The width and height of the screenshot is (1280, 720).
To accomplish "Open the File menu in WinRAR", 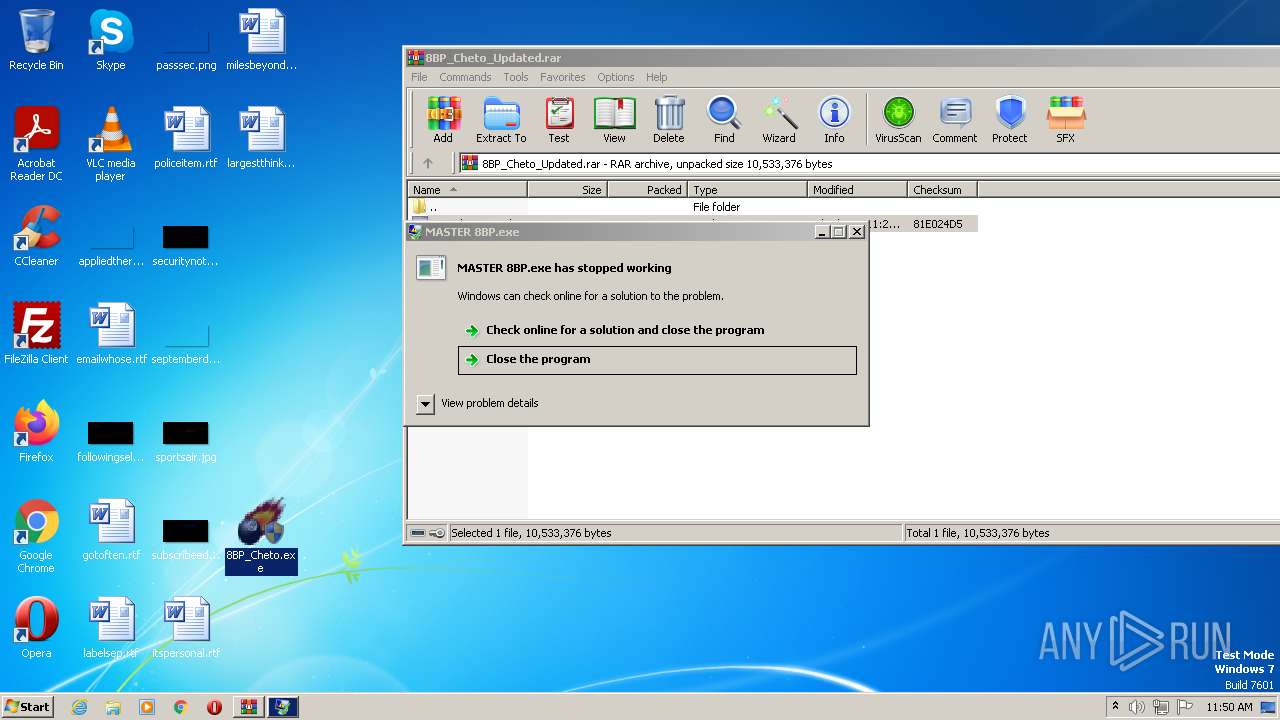I will coord(419,77).
